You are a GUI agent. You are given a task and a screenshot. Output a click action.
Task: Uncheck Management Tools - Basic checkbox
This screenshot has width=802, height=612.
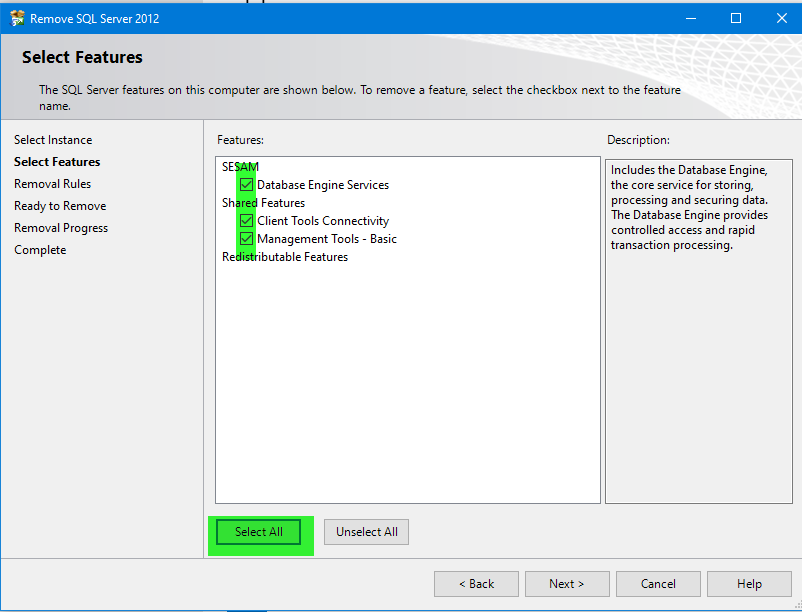point(247,239)
